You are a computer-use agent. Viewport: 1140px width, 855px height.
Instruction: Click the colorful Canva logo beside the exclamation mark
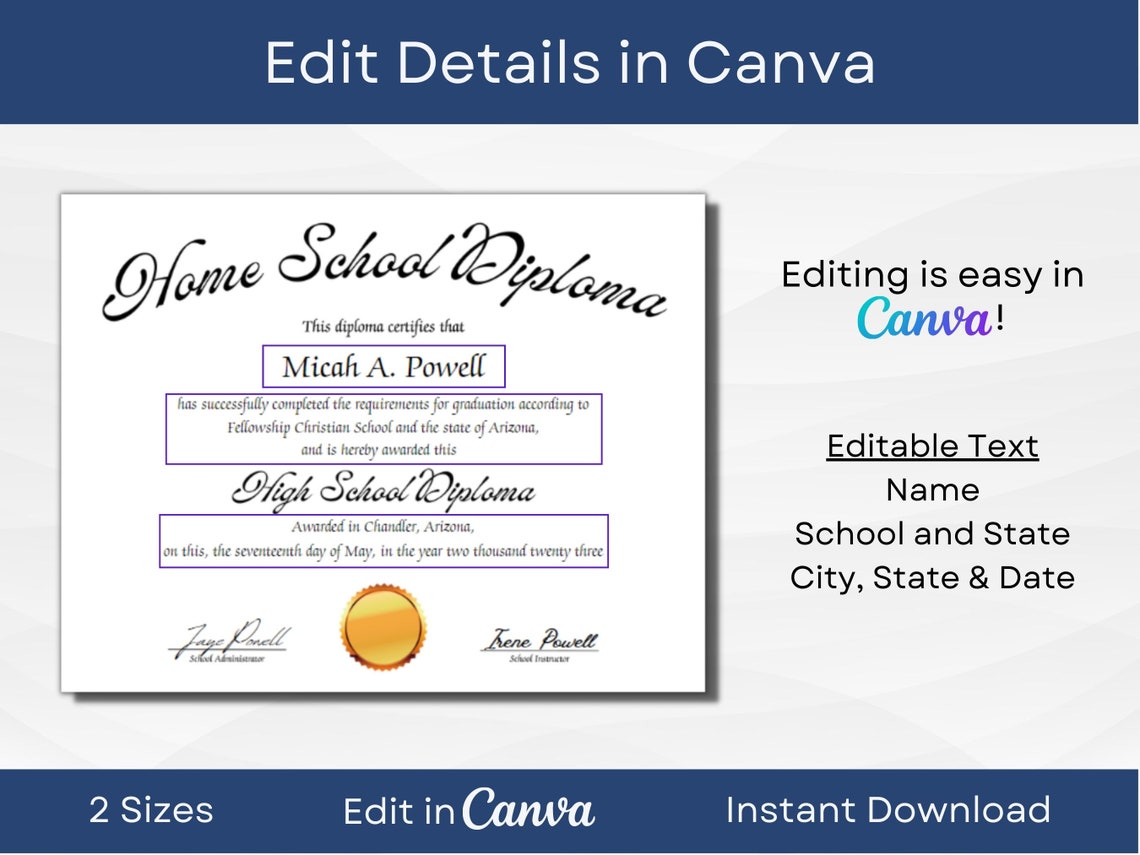tap(924, 318)
